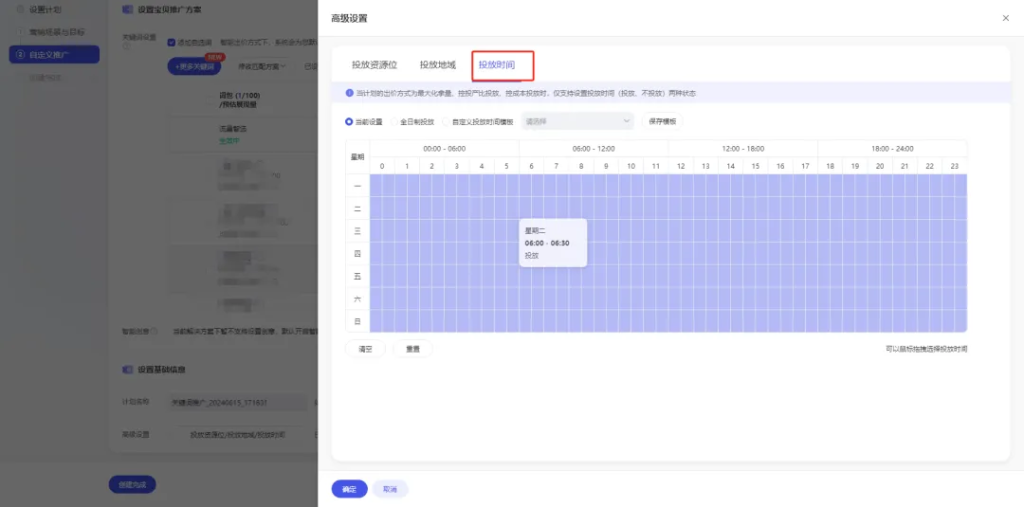This screenshot has height=507, width=1024.
Task: Switch to the 投放地域 tab
Action: 438,65
